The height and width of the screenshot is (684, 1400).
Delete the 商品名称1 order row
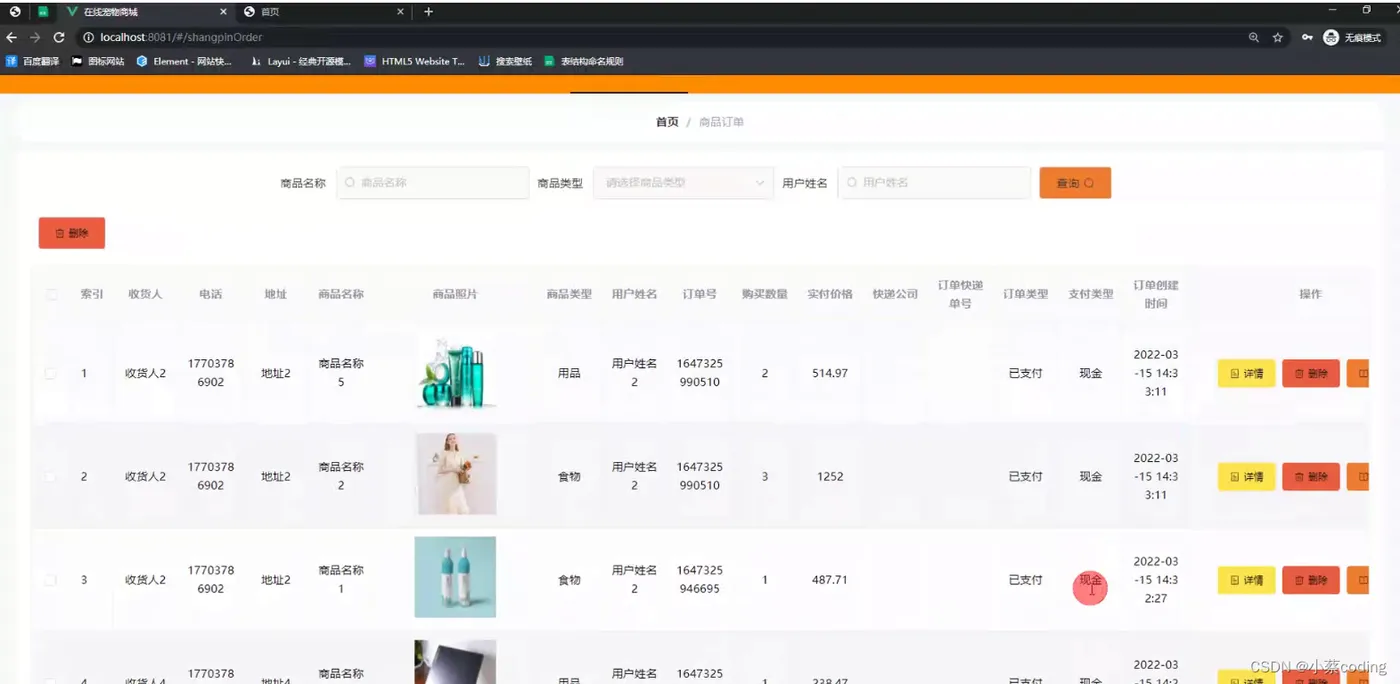[x=1311, y=580]
